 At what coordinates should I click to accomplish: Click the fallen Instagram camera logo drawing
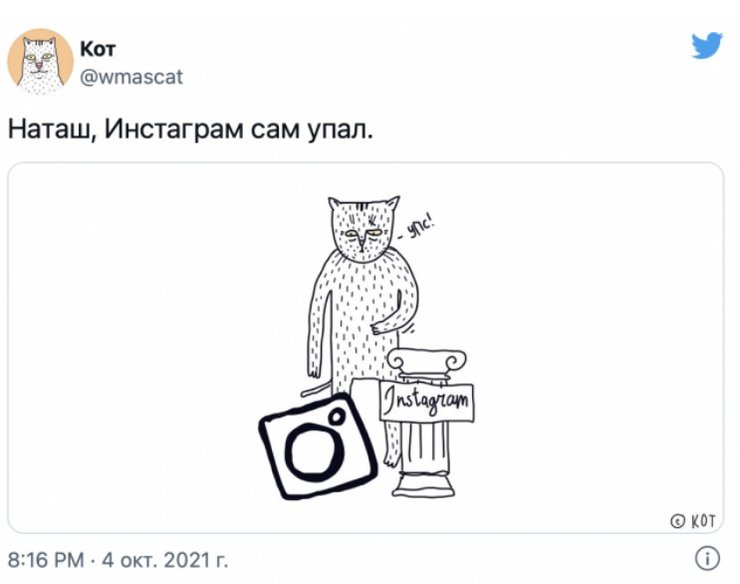[318, 446]
